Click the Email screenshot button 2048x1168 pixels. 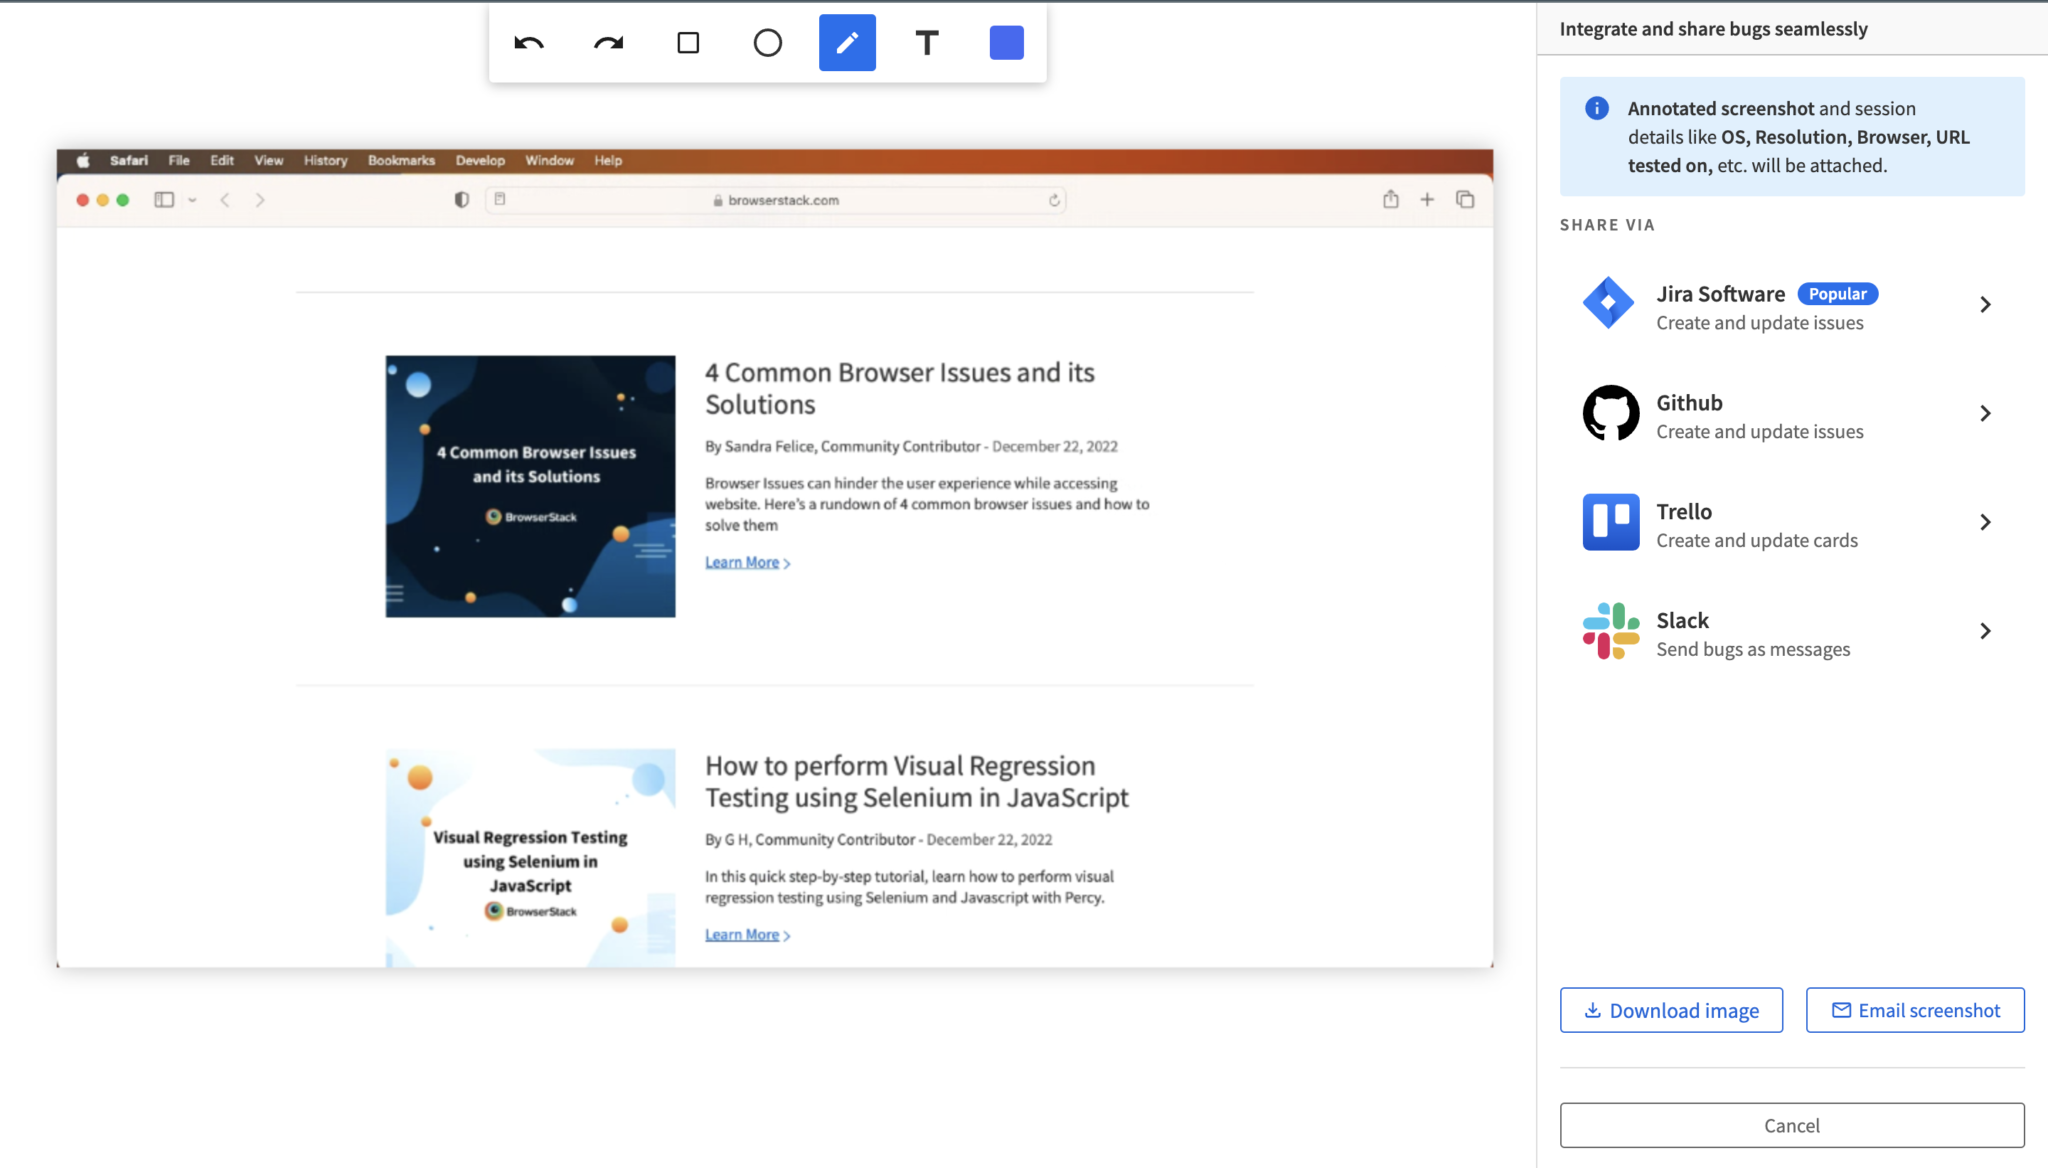tap(1914, 1010)
